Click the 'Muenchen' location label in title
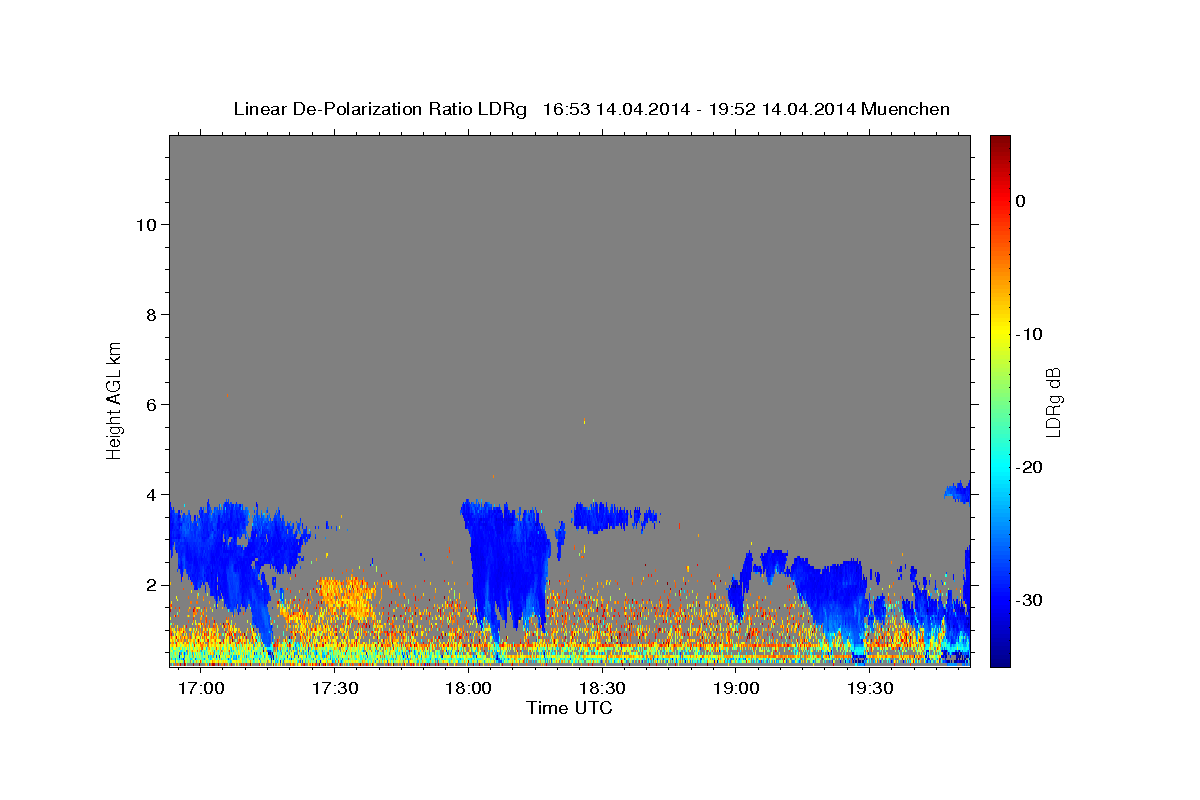This screenshot has height=800, width=1200. click(906, 109)
